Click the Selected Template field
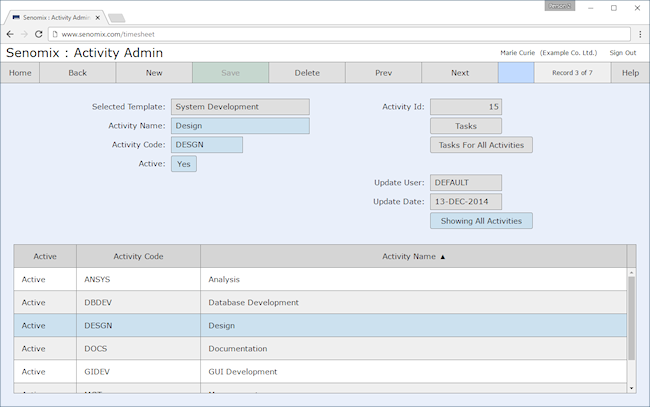Viewport: 650px width, 407px height. coord(240,107)
